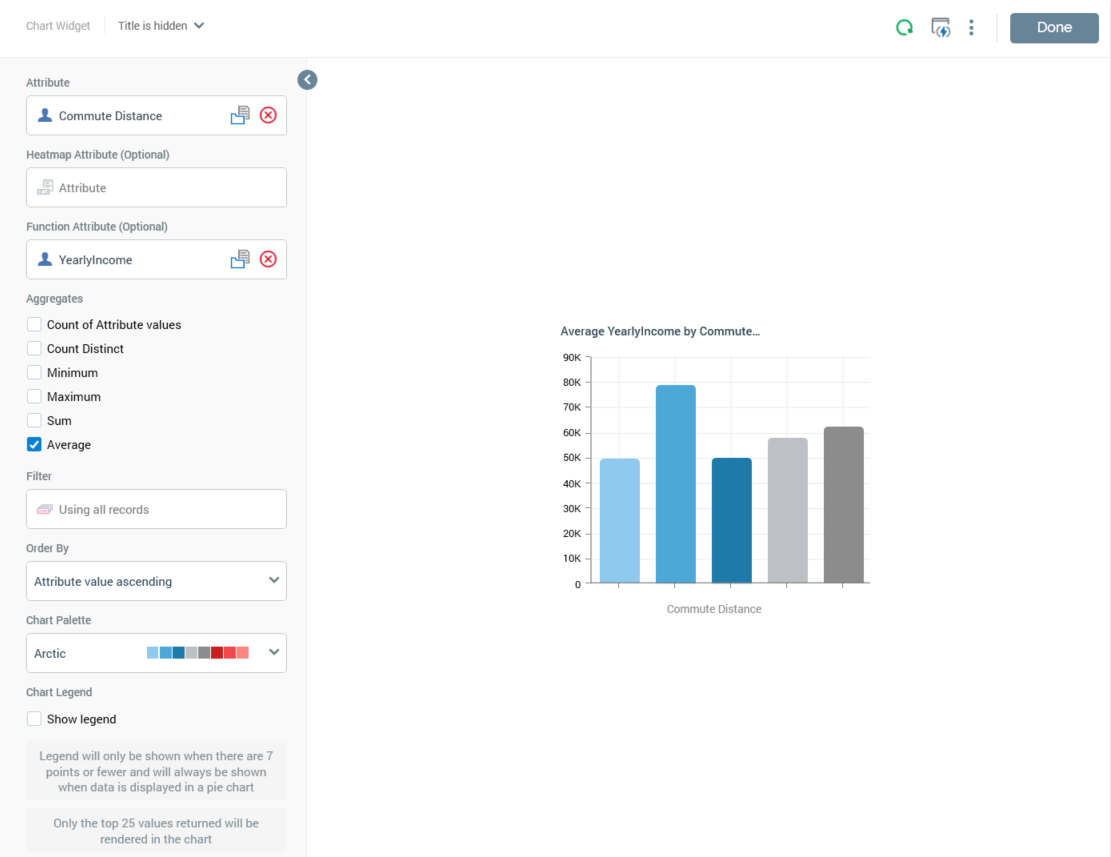Viewport: 1111px width, 857px height.
Task: Uncheck the Average aggregate
Action: (x=35, y=445)
